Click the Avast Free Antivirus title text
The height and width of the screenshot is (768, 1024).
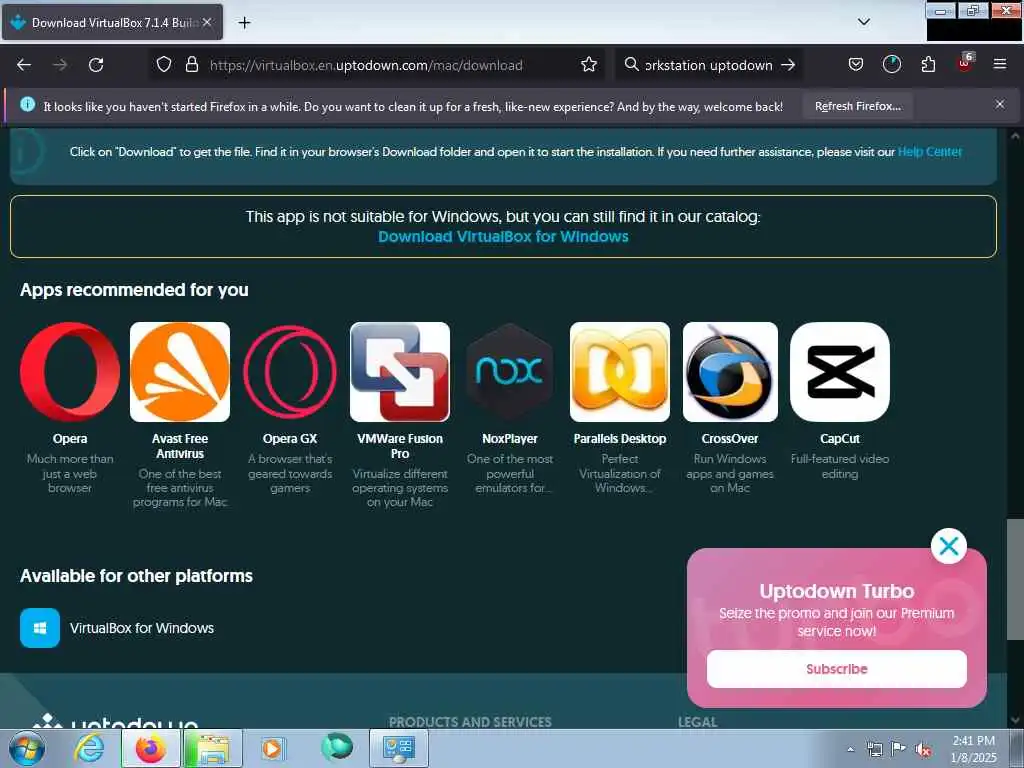tap(180, 446)
